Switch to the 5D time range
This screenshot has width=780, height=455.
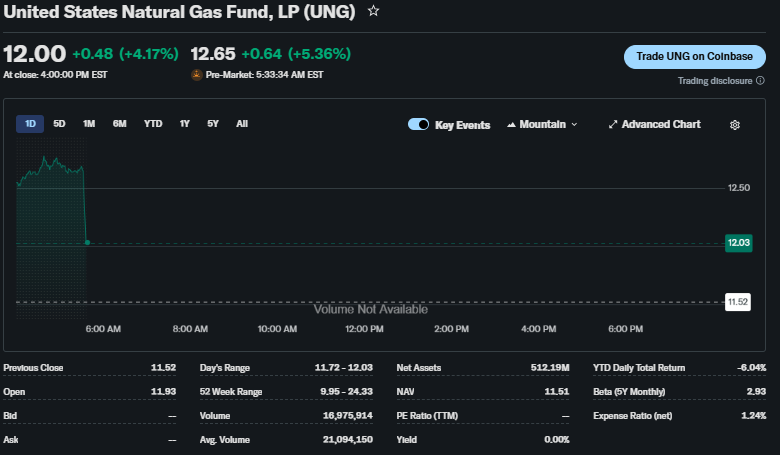point(59,124)
